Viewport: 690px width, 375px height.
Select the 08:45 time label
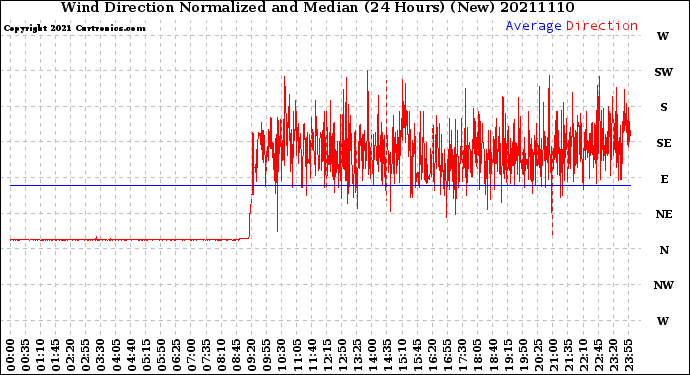click(x=237, y=355)
